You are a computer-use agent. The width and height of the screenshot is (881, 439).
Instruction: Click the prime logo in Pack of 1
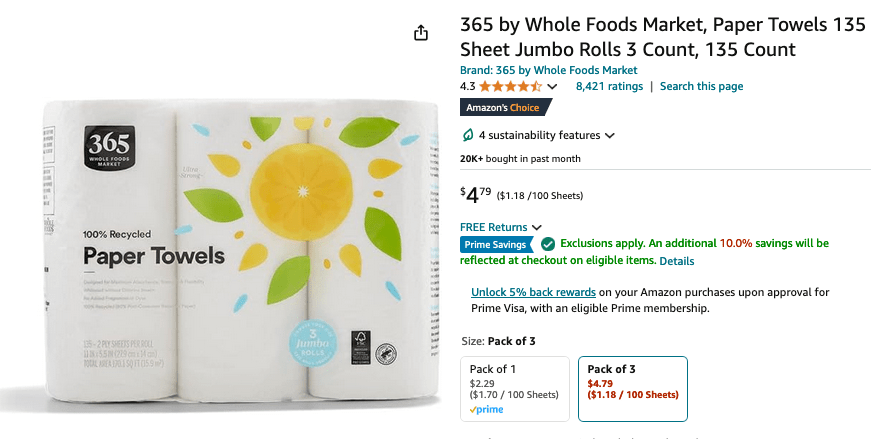pyautogui.click(x=487, y=409)
